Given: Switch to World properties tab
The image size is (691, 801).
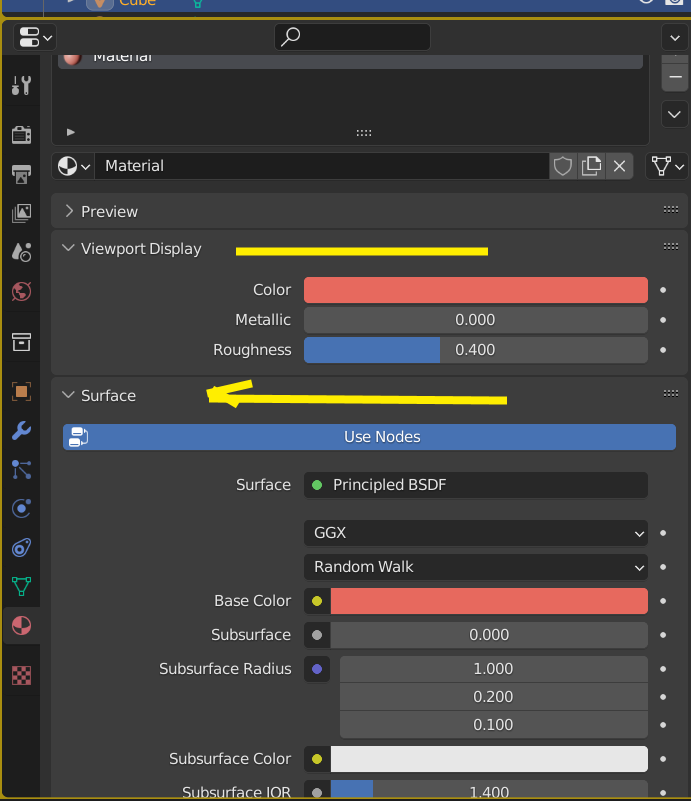Looking at the screenshot, I should coord(21,292).
